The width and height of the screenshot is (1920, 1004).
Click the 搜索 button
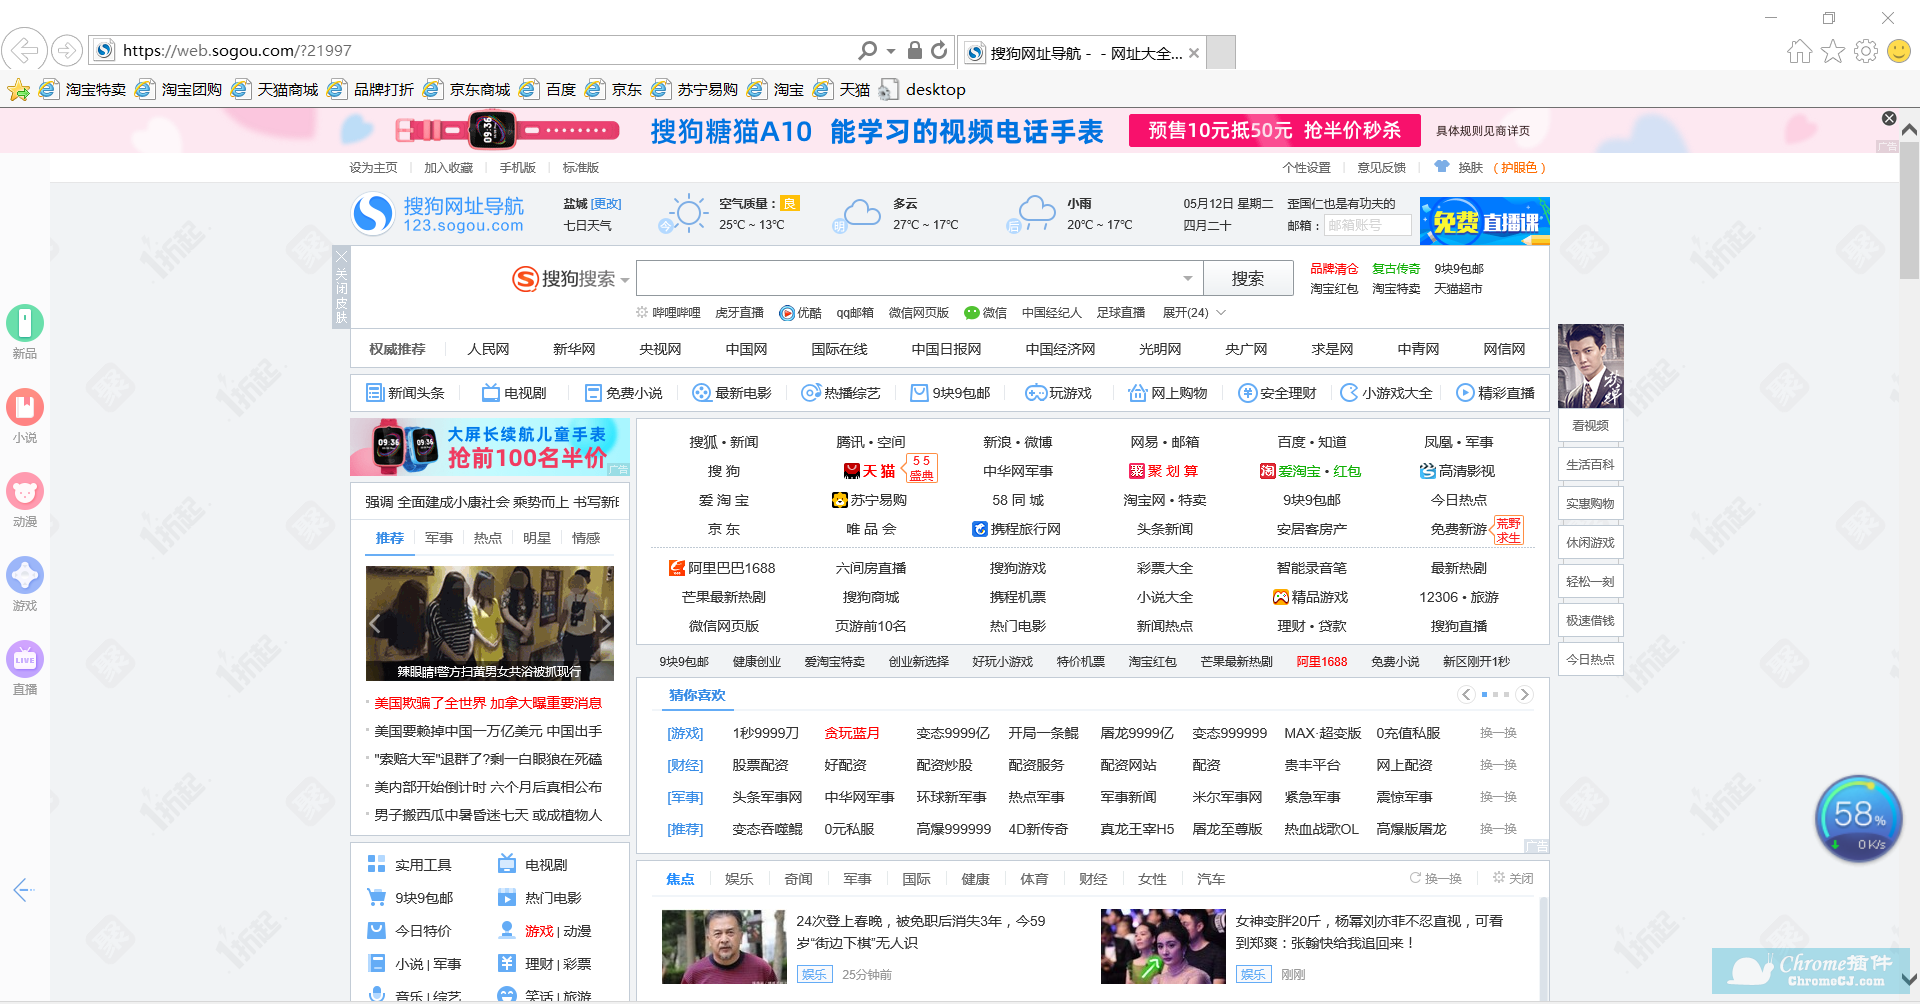coord(1248,278)
